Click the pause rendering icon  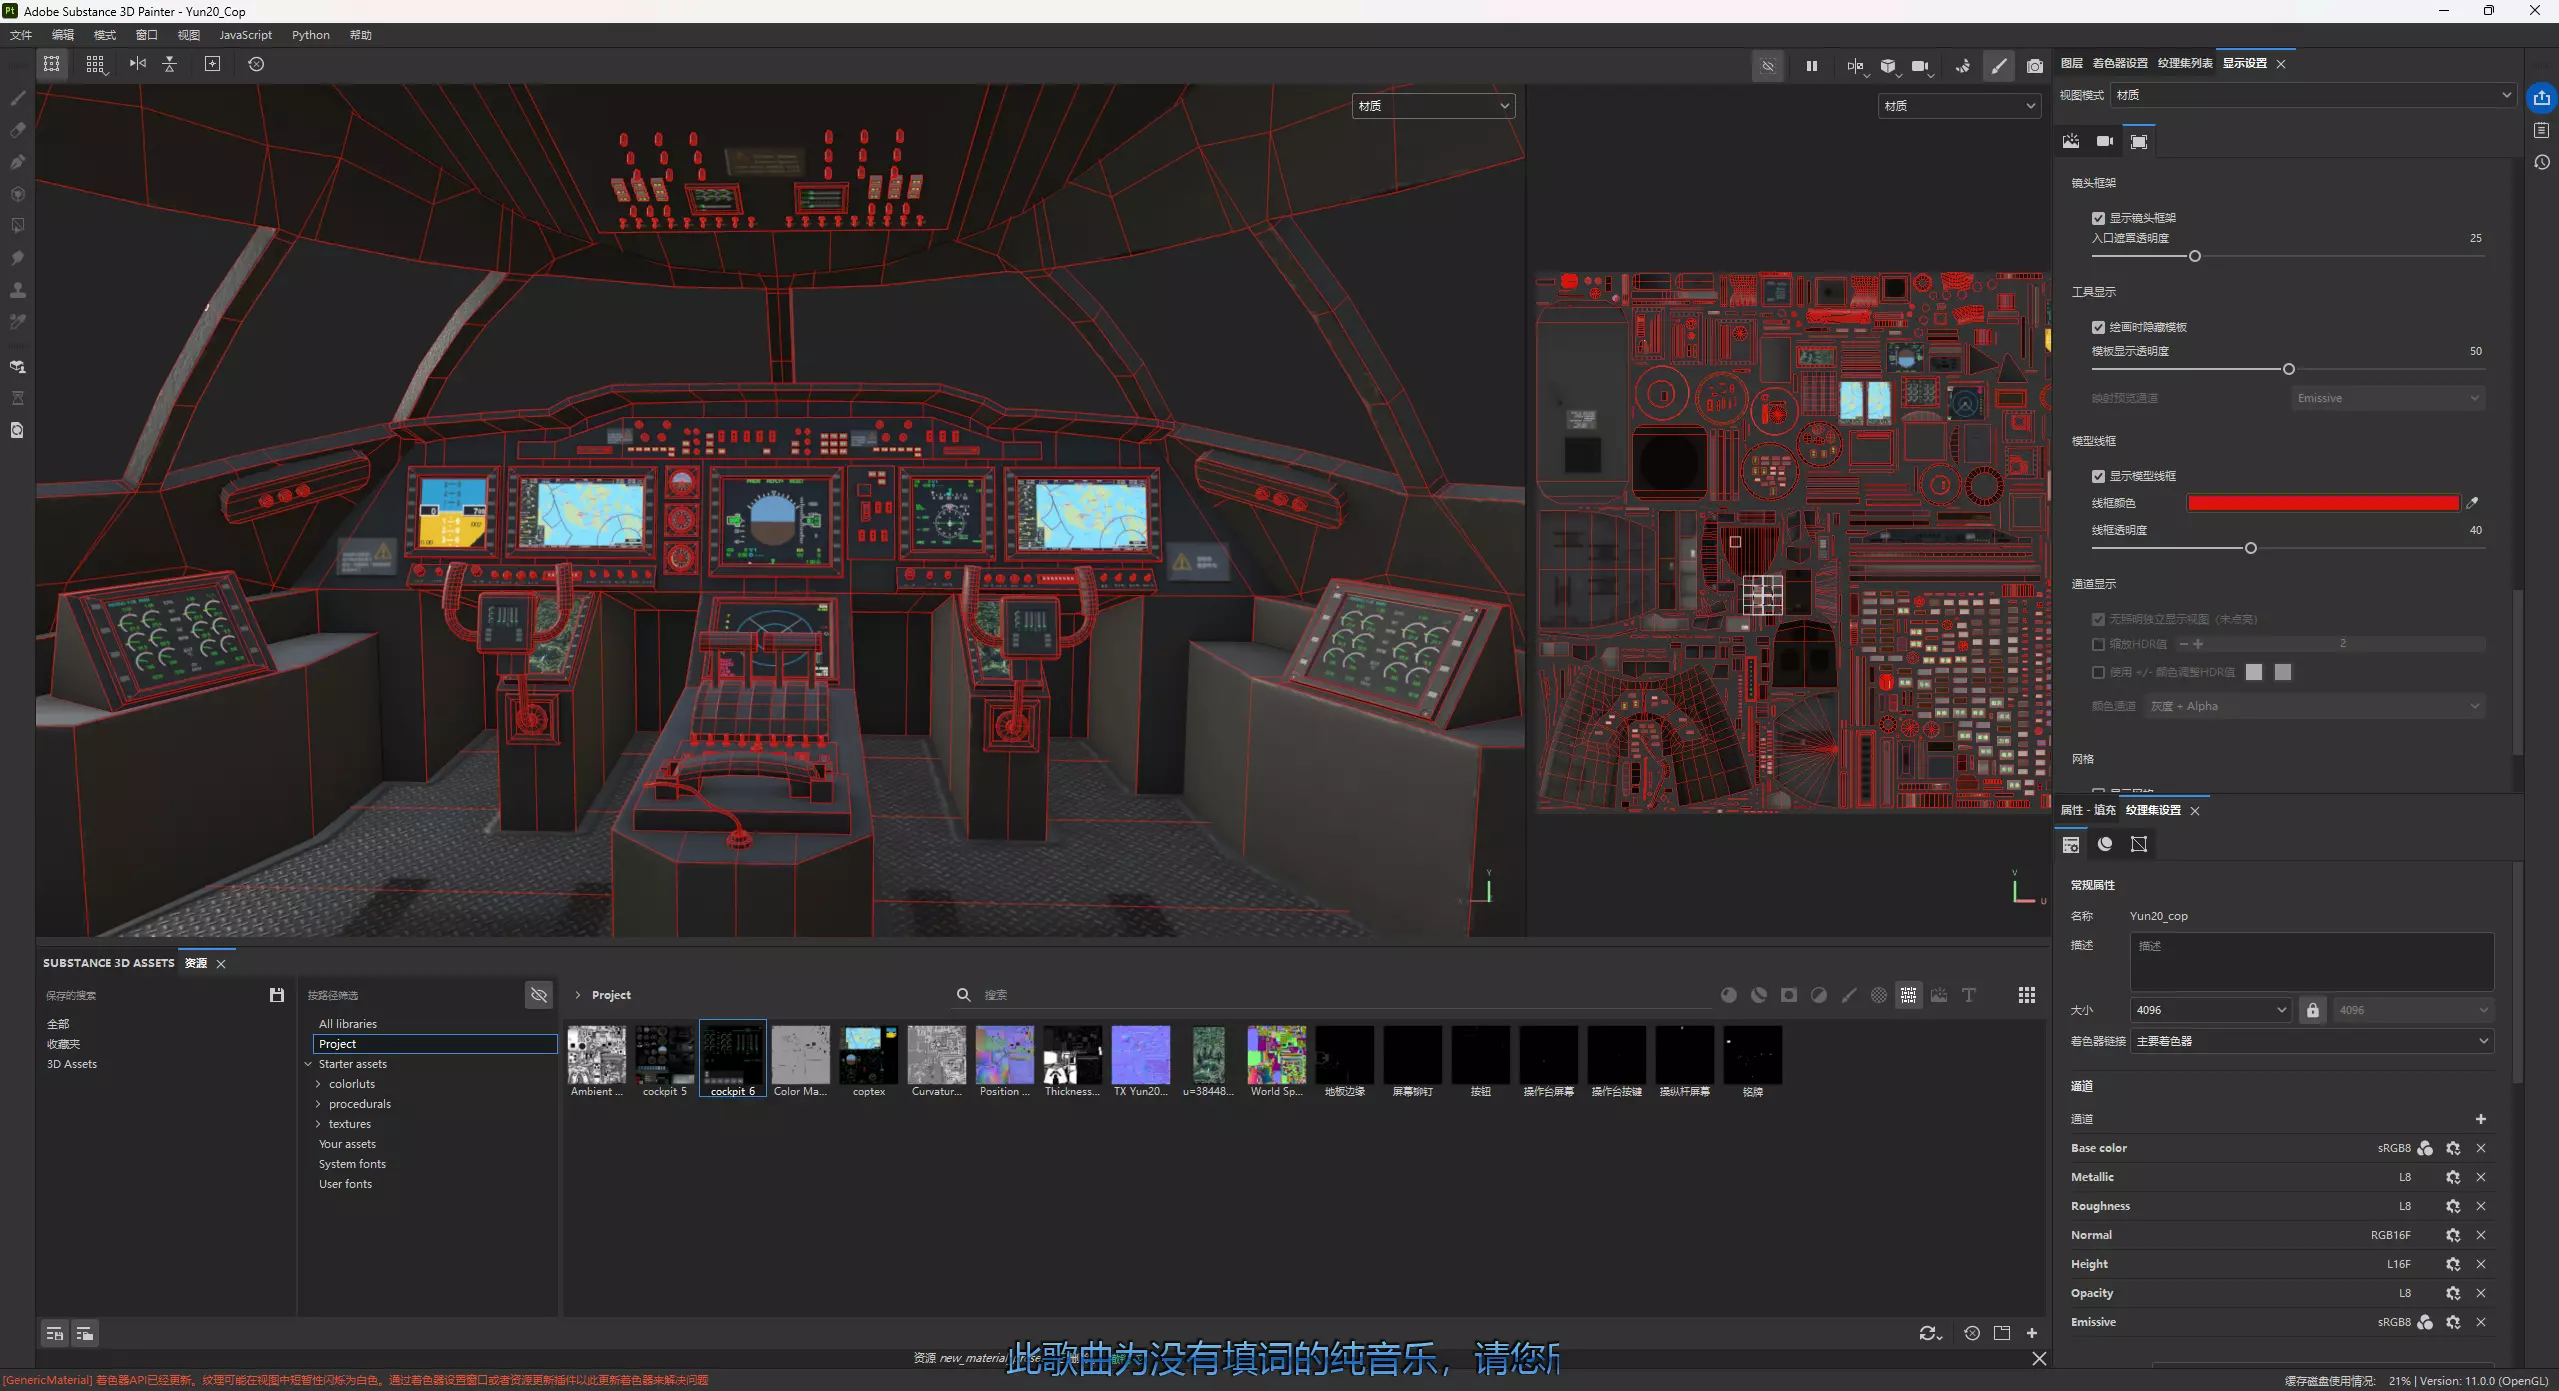tap(1811, 66)
